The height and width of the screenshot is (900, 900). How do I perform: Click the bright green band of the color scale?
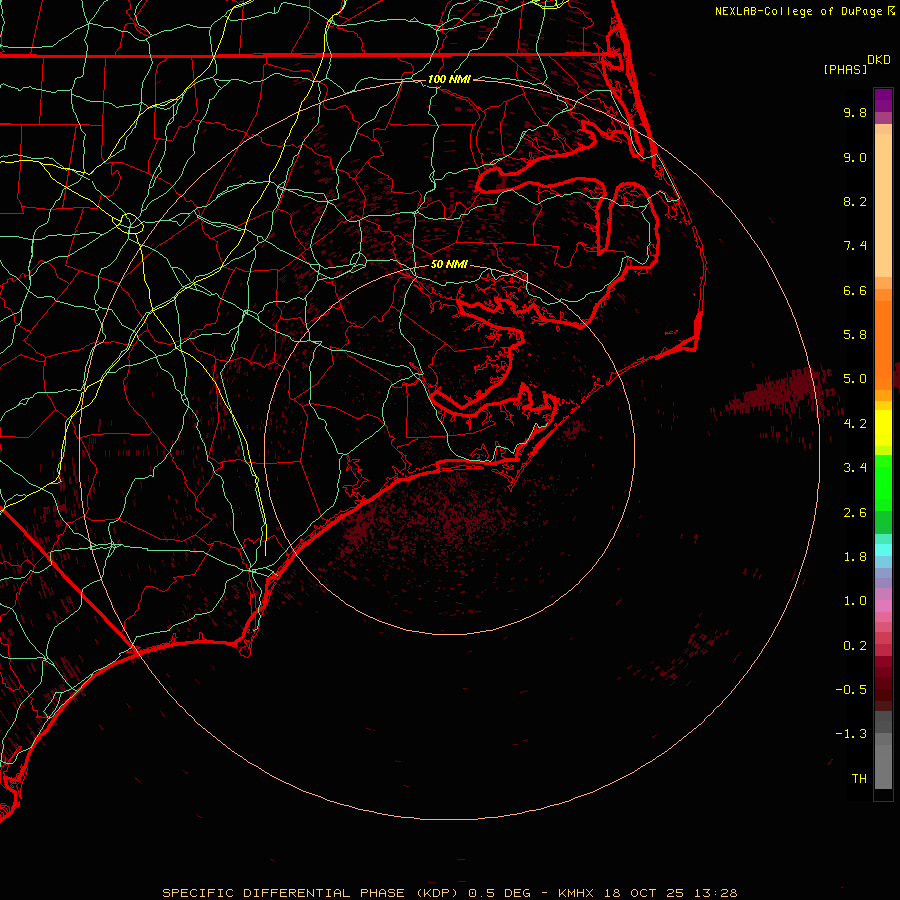[883, 482]
